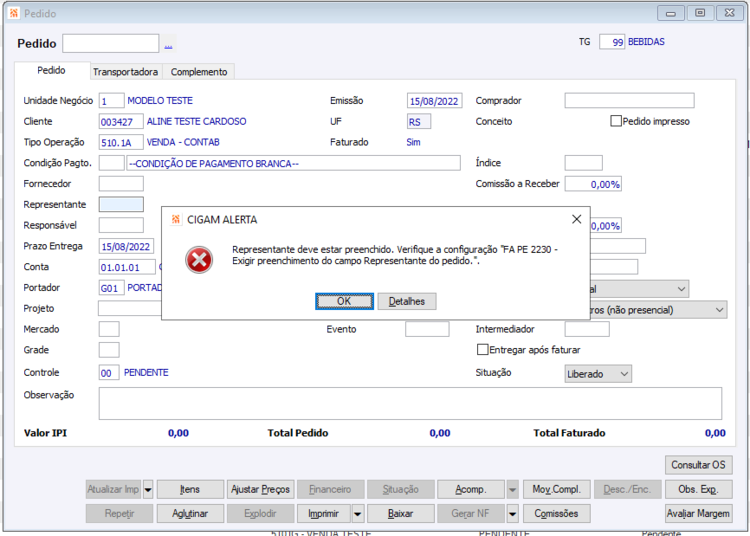This screenshot has height=536, width=750.
Task: Click the Consultar OS button
Action: coord(698,465)
